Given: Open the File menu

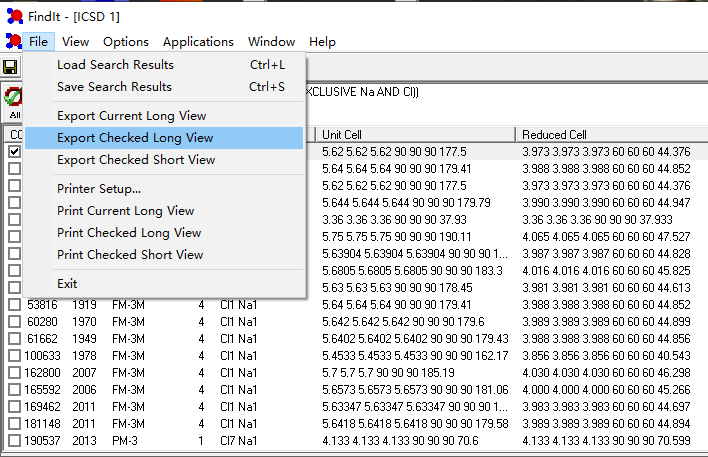Looking at the screenshot, I should tap(38, 42).
